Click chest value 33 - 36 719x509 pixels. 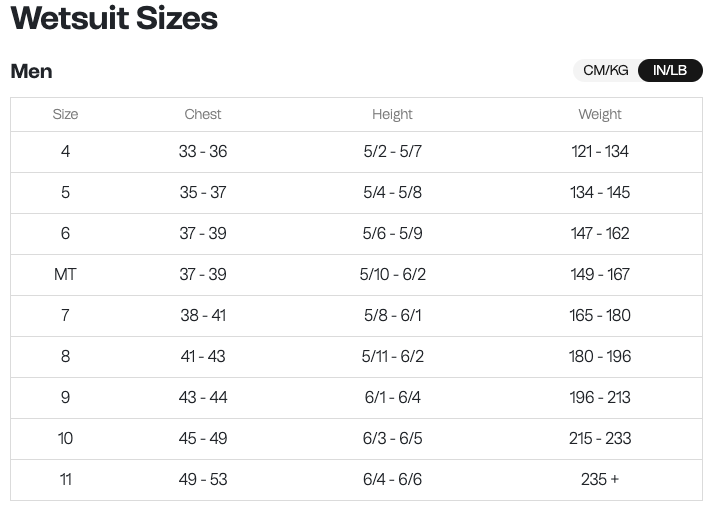(203, 151)
